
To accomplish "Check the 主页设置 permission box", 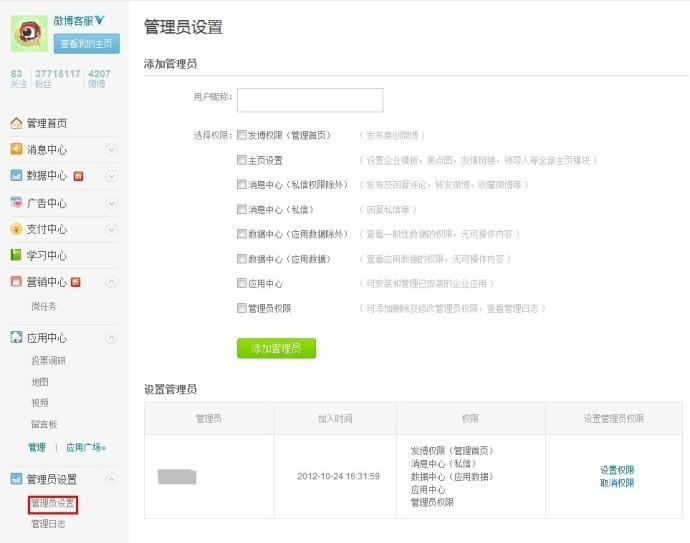I will click(242, 160).
